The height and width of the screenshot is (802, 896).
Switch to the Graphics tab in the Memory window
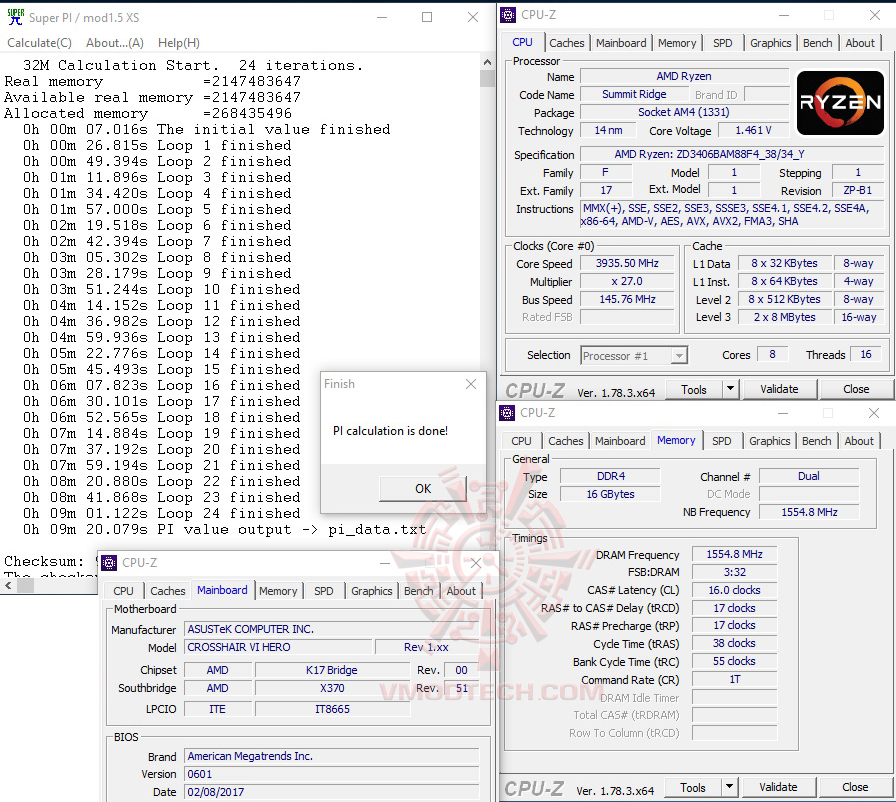[x=769, y=440]
